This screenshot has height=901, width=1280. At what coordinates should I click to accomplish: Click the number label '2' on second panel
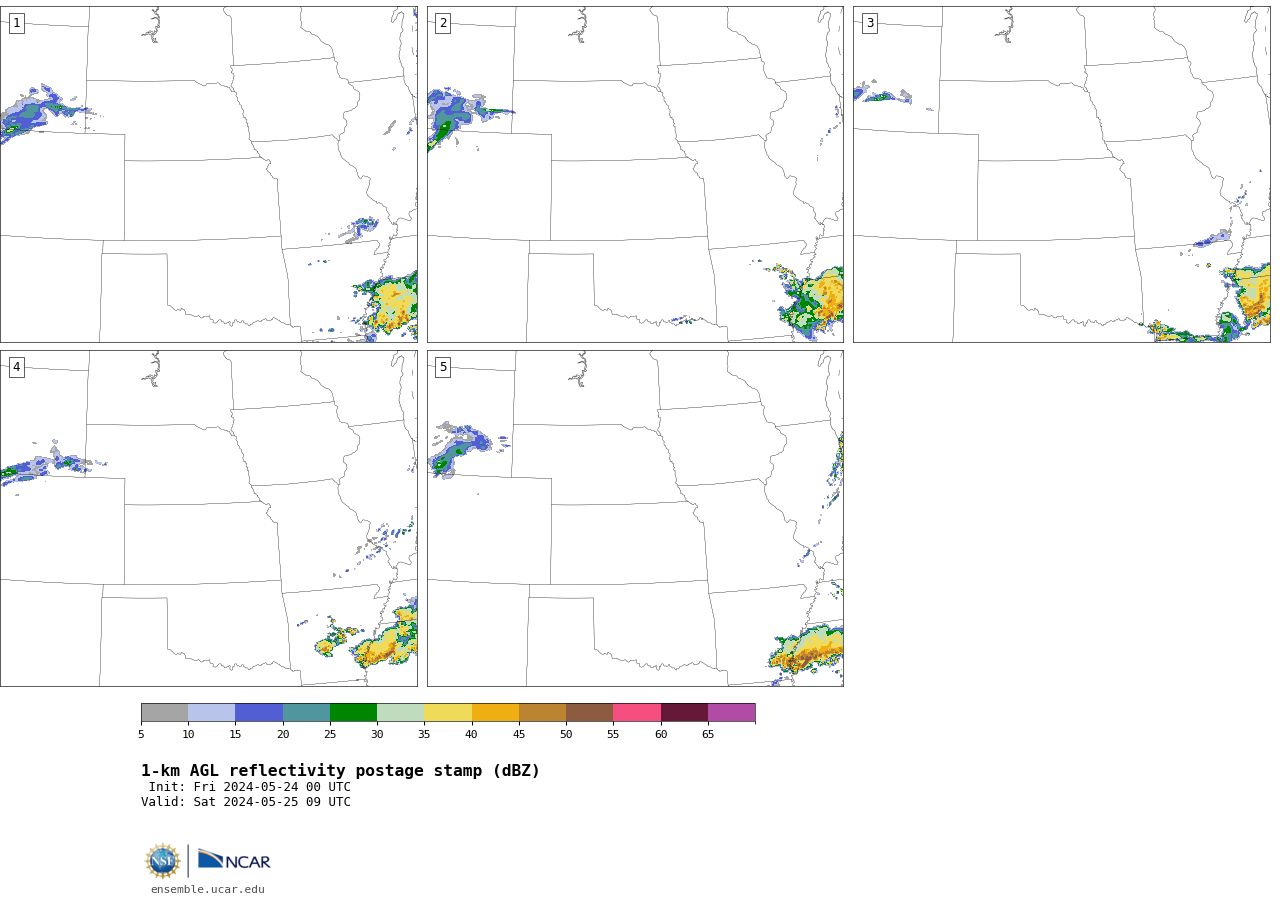(x=443, y=23)
